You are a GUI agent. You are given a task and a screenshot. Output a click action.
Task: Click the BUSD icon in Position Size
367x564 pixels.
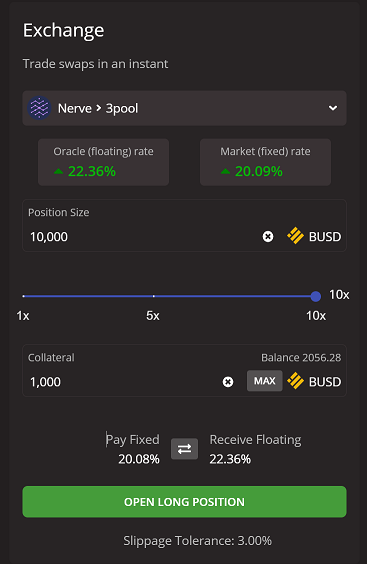[295, 236]
